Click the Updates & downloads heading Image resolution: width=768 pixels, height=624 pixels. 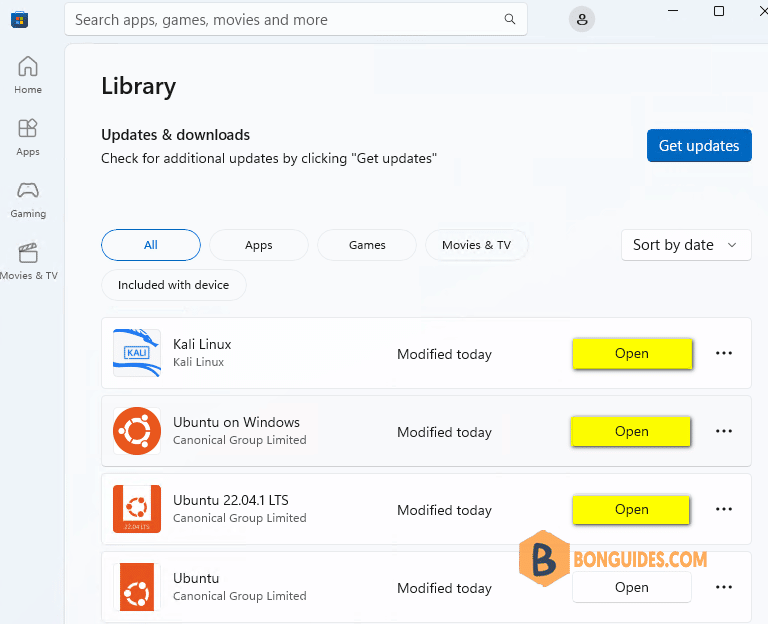[175, 135]
